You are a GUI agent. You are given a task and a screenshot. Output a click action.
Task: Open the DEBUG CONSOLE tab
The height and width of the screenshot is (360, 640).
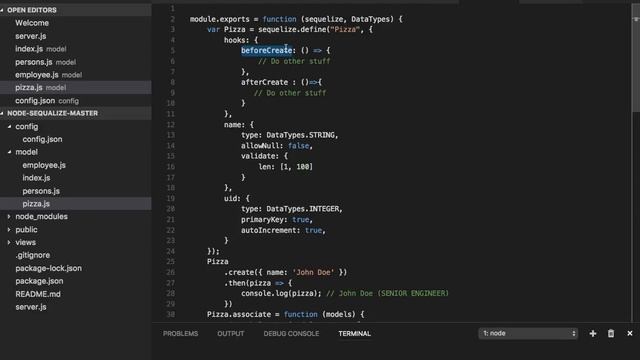click(x=291, y=333)
